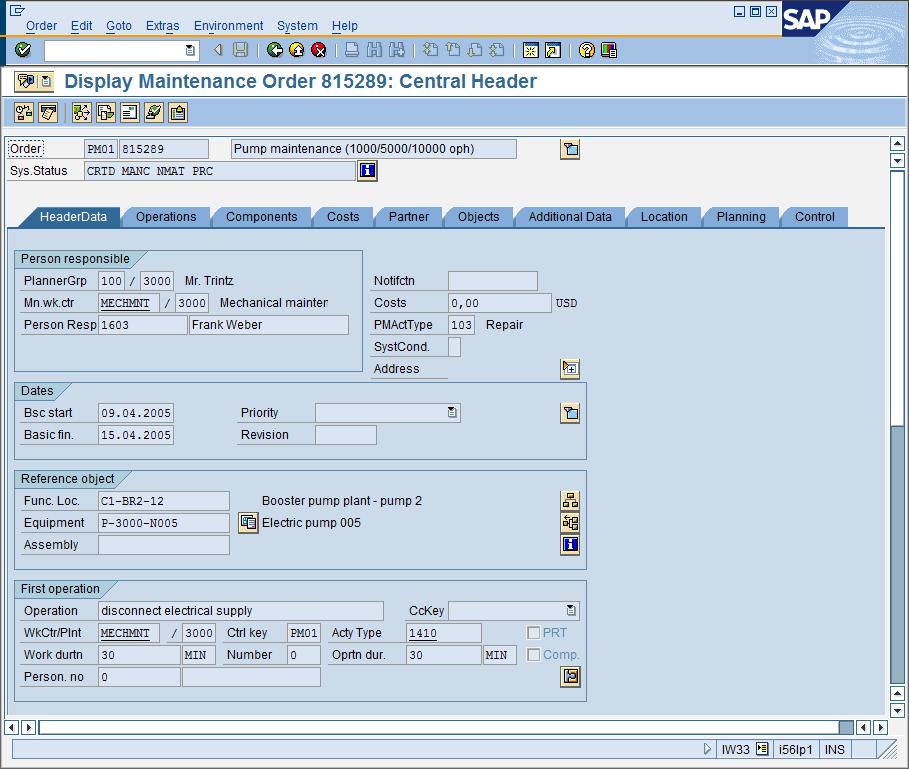Click the small document icon beside the title
Viewport: 909px width, 769px height.
(x=46, y=82)
